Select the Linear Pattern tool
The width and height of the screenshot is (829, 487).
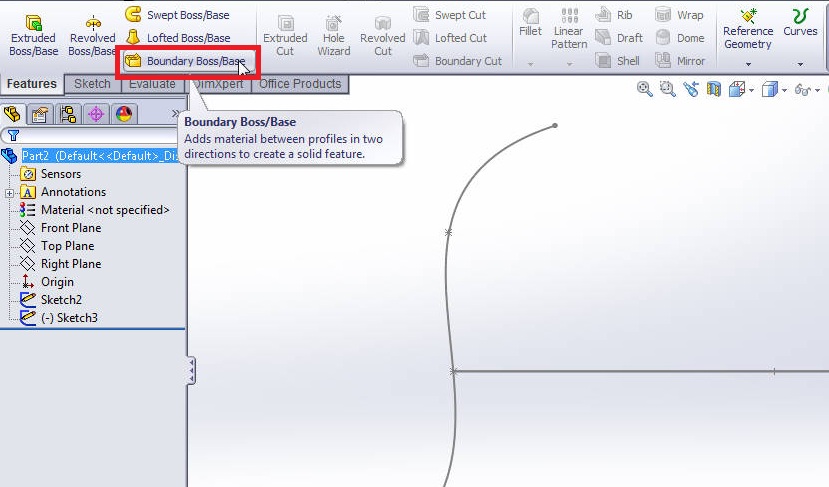coord(569,29)
